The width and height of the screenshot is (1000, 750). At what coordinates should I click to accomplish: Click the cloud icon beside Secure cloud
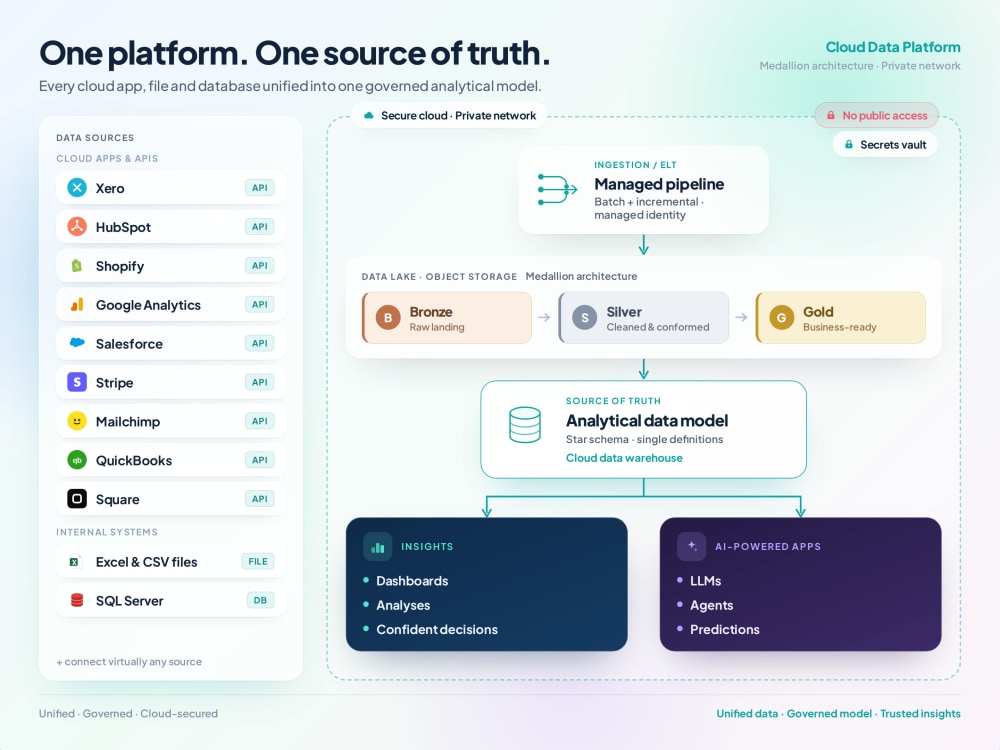[369, 115]
